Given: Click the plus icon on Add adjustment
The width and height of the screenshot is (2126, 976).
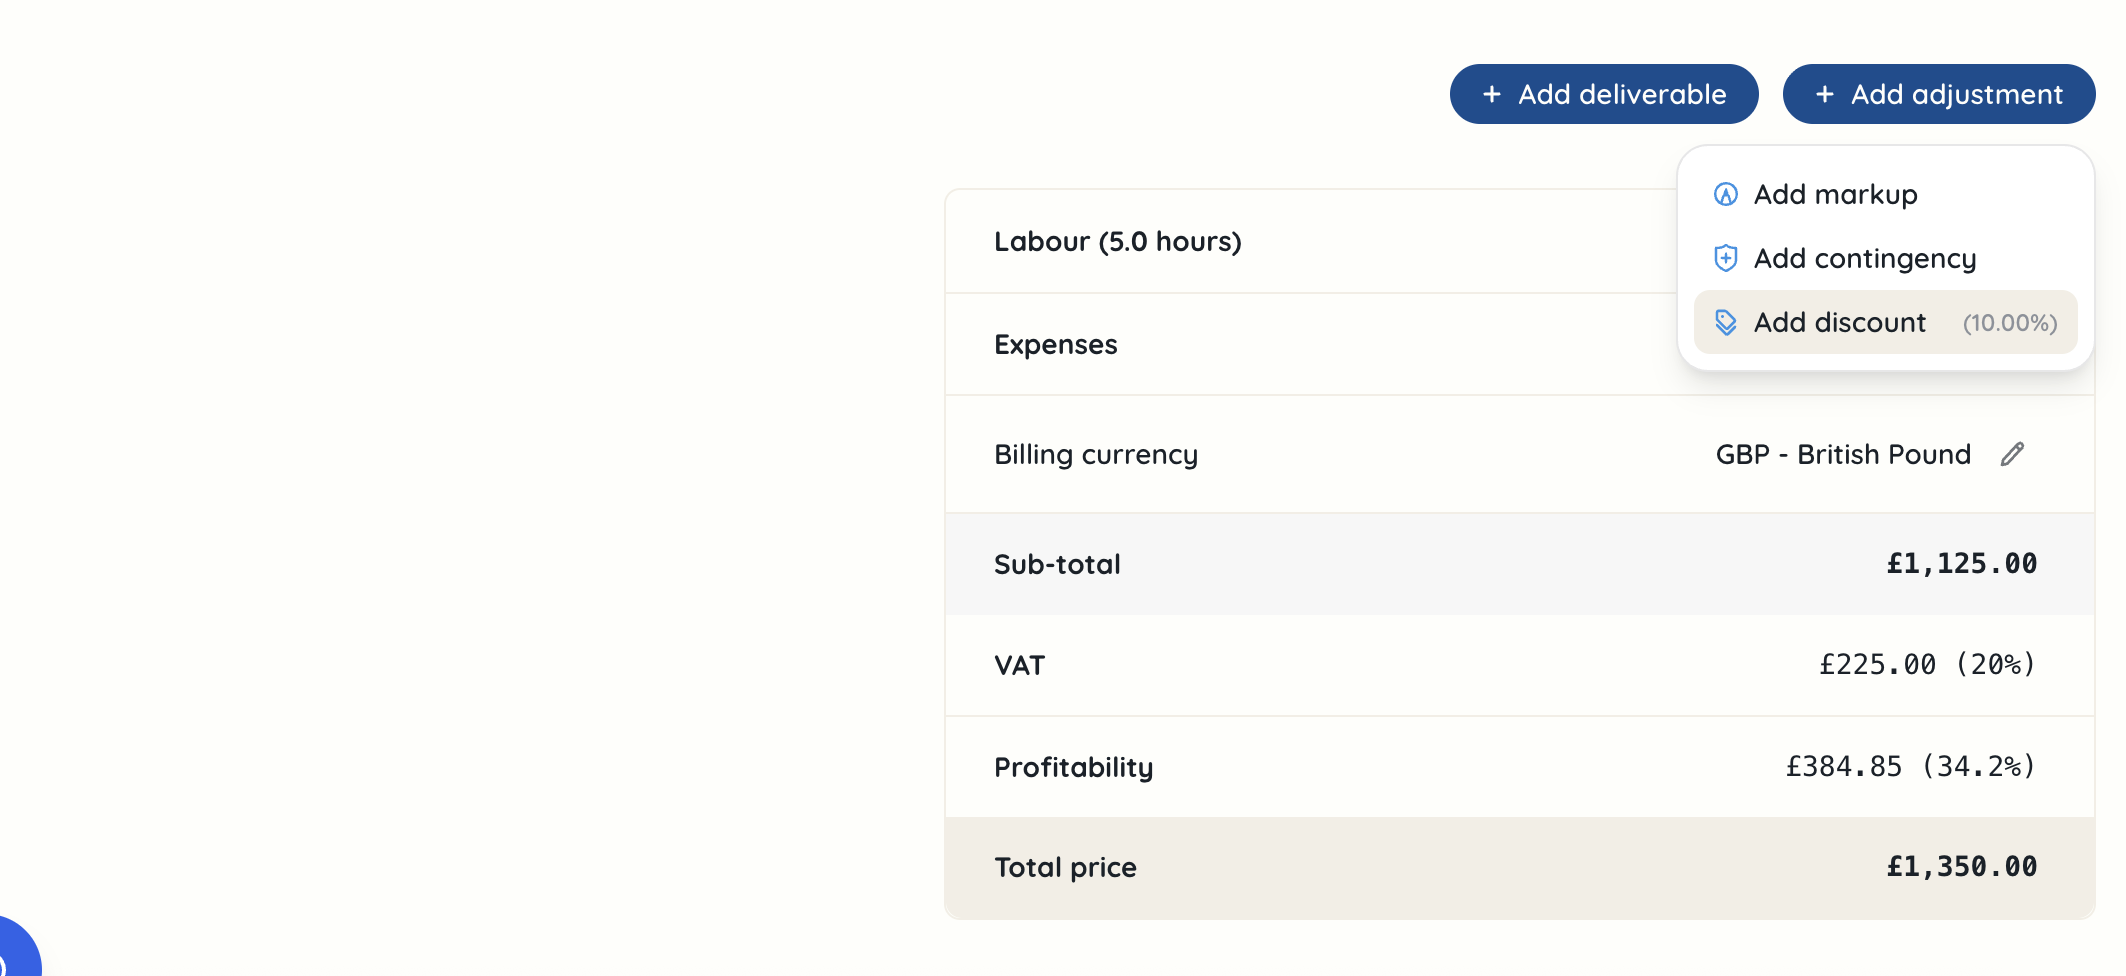Looking at the screenshot, I should point(1824,93).
